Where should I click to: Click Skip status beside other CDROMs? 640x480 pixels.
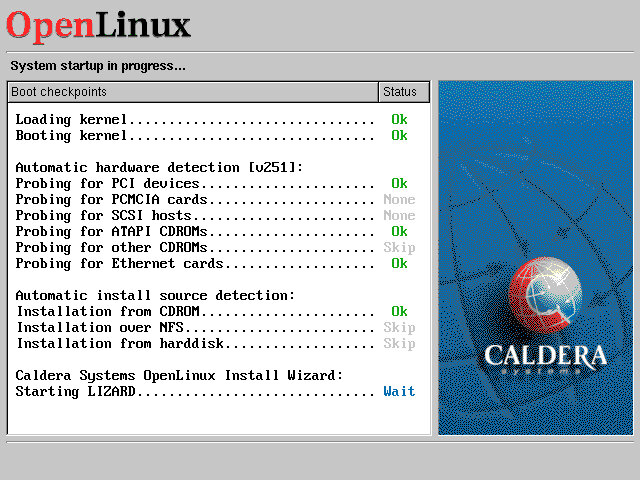click(399, 248)
